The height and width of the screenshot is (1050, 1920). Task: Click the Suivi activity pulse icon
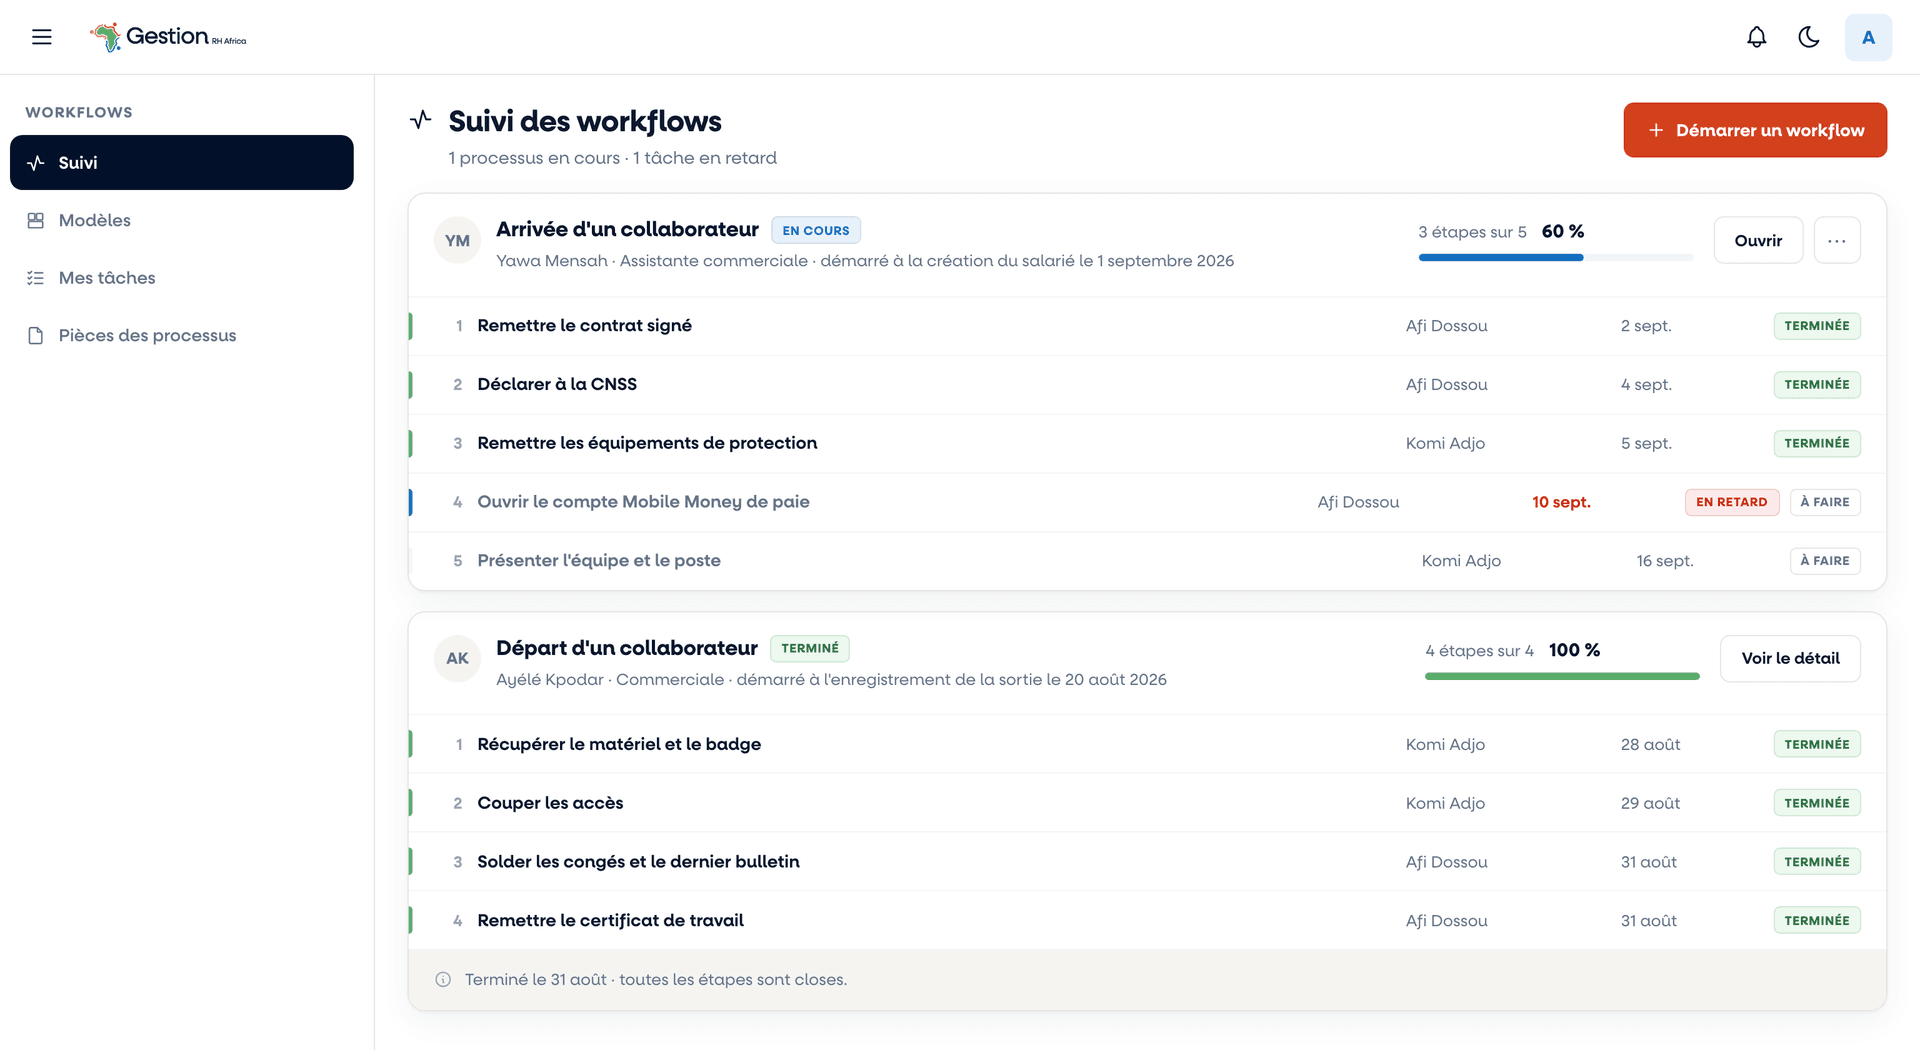35,162
